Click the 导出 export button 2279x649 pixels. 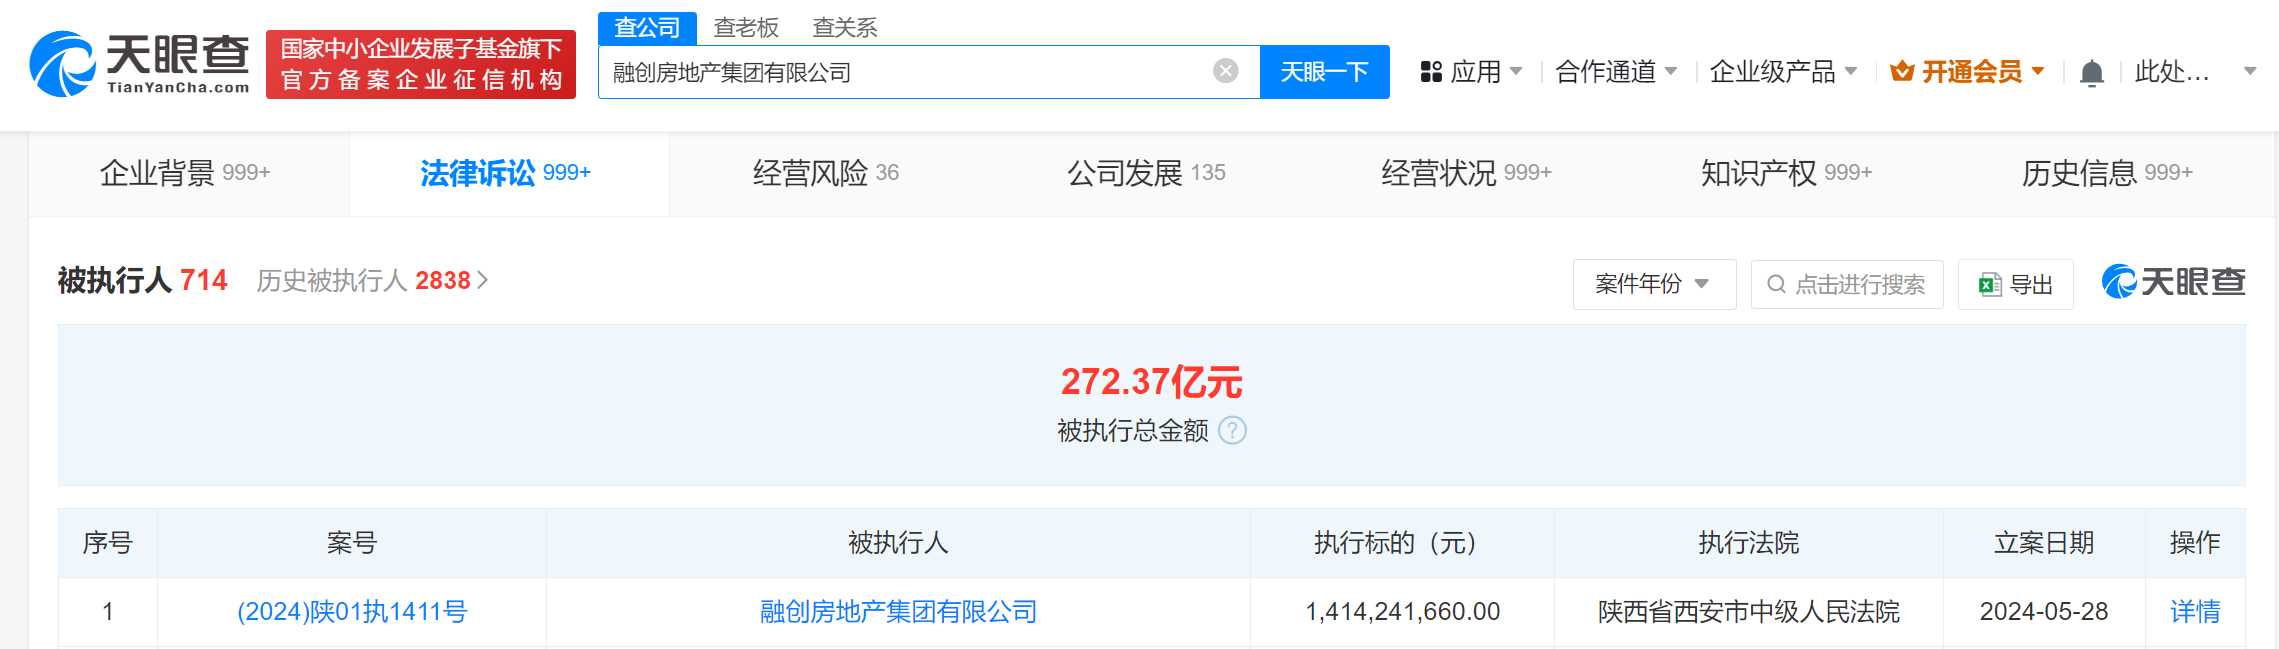pos(2015,285)
